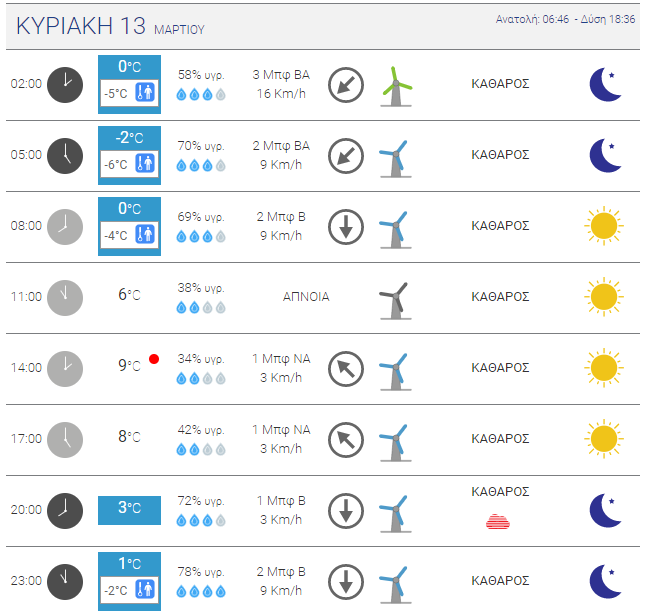Click the blue 3°C temperature box
The height and width of the screenshot is (613, 651).
click(130, 510)
